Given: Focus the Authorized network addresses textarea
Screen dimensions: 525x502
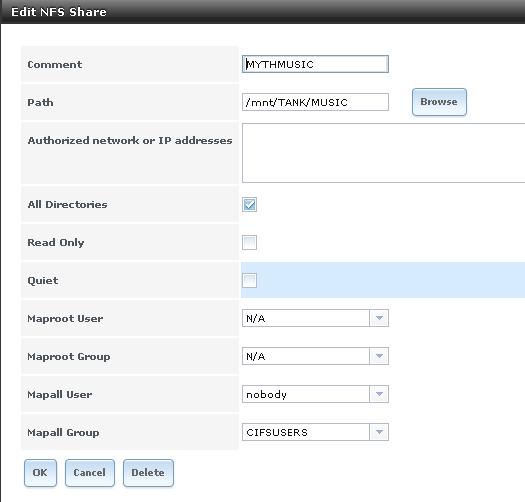Looking at the screenshot, I should 383,153.
